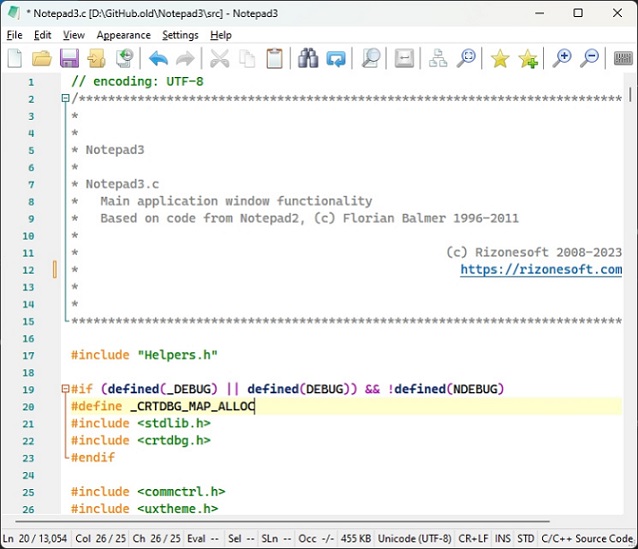Redo the undone edit
Viewport: 638px width, 549px height.
point(185,59)
